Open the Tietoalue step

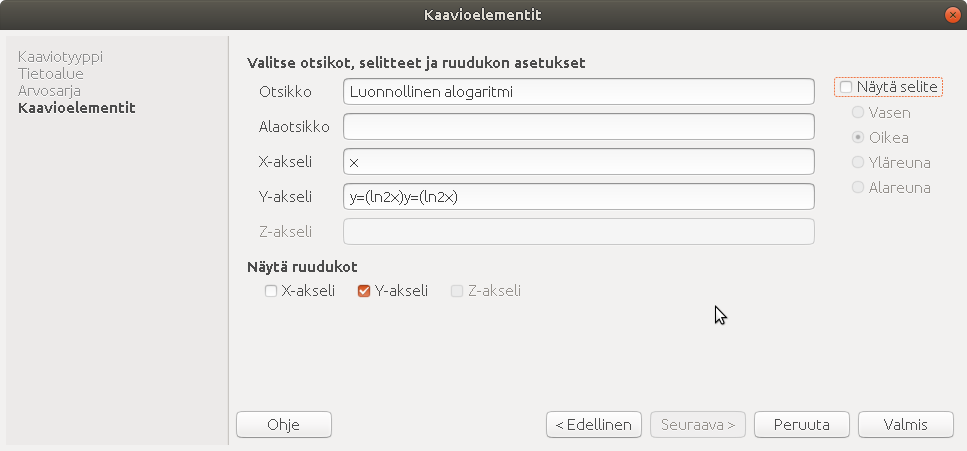[x=51, y=74]
